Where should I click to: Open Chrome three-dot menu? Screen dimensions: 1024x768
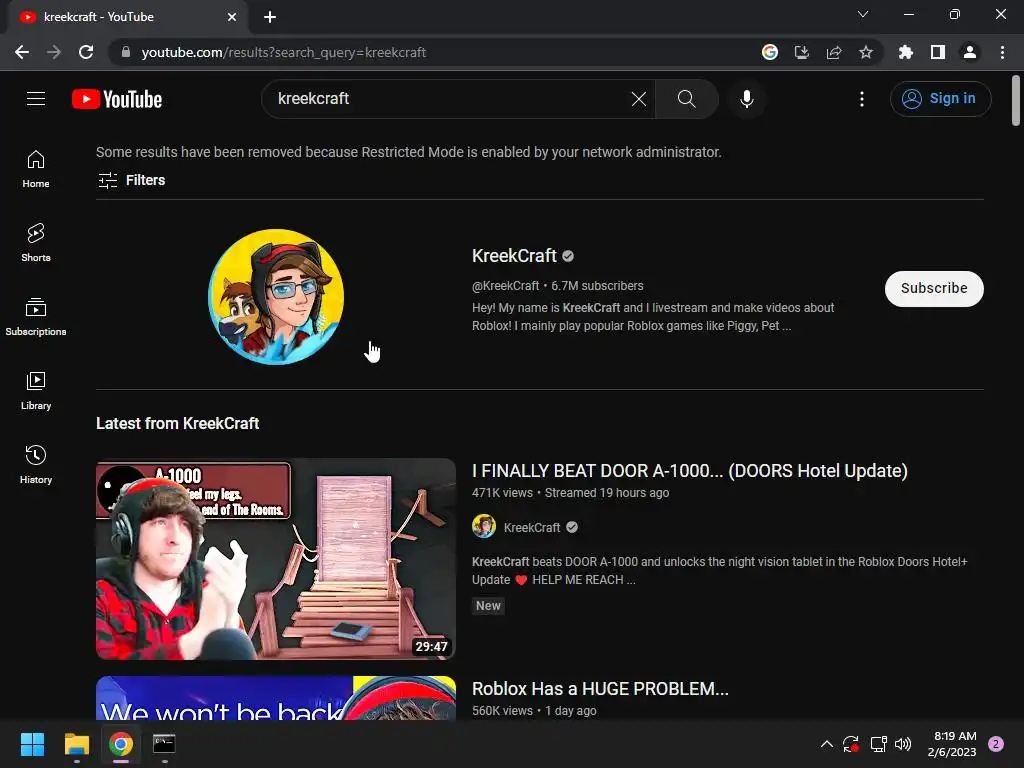pos(1002,52)
